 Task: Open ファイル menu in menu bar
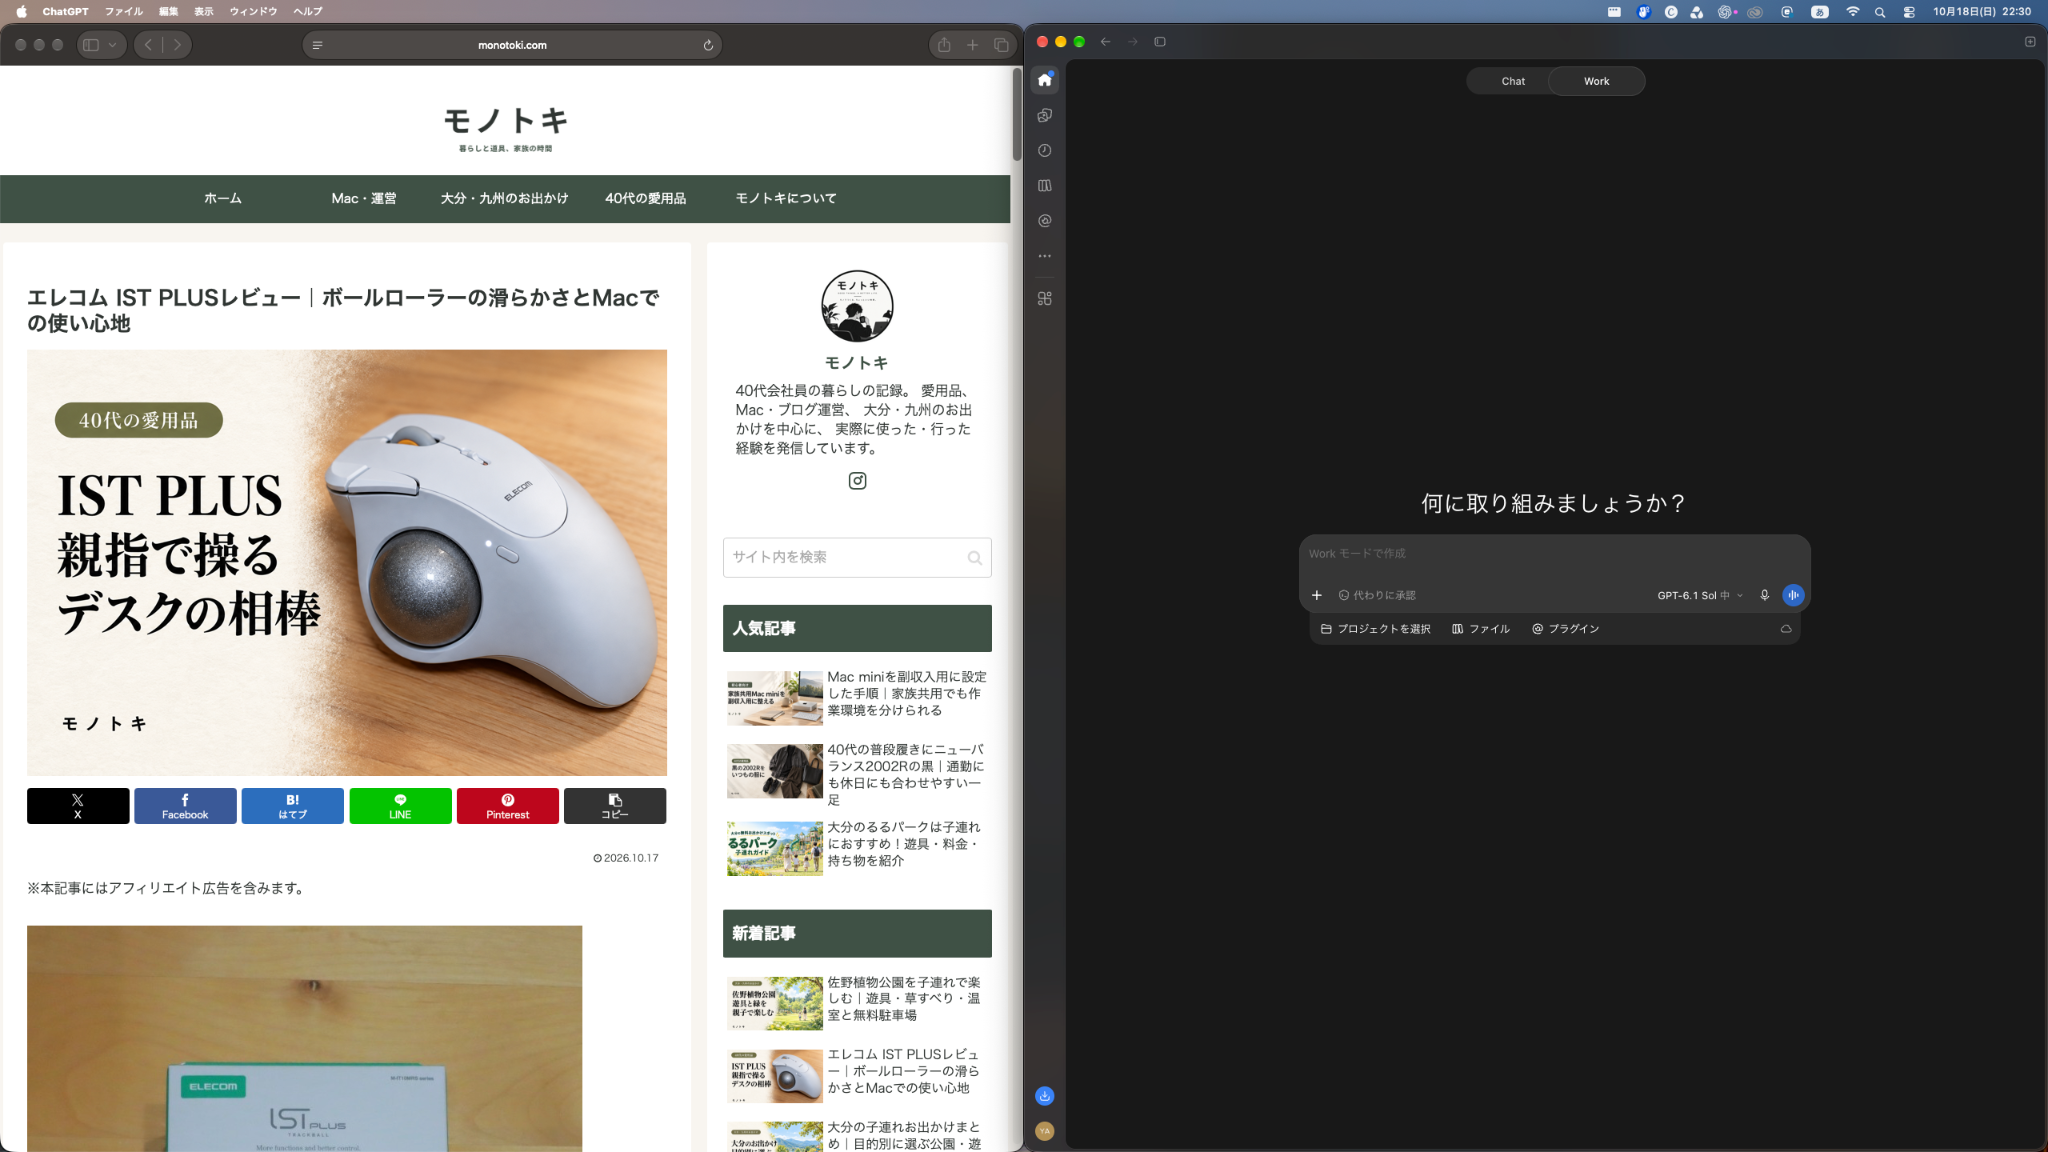pyautogui.click(x=124, y=12)
